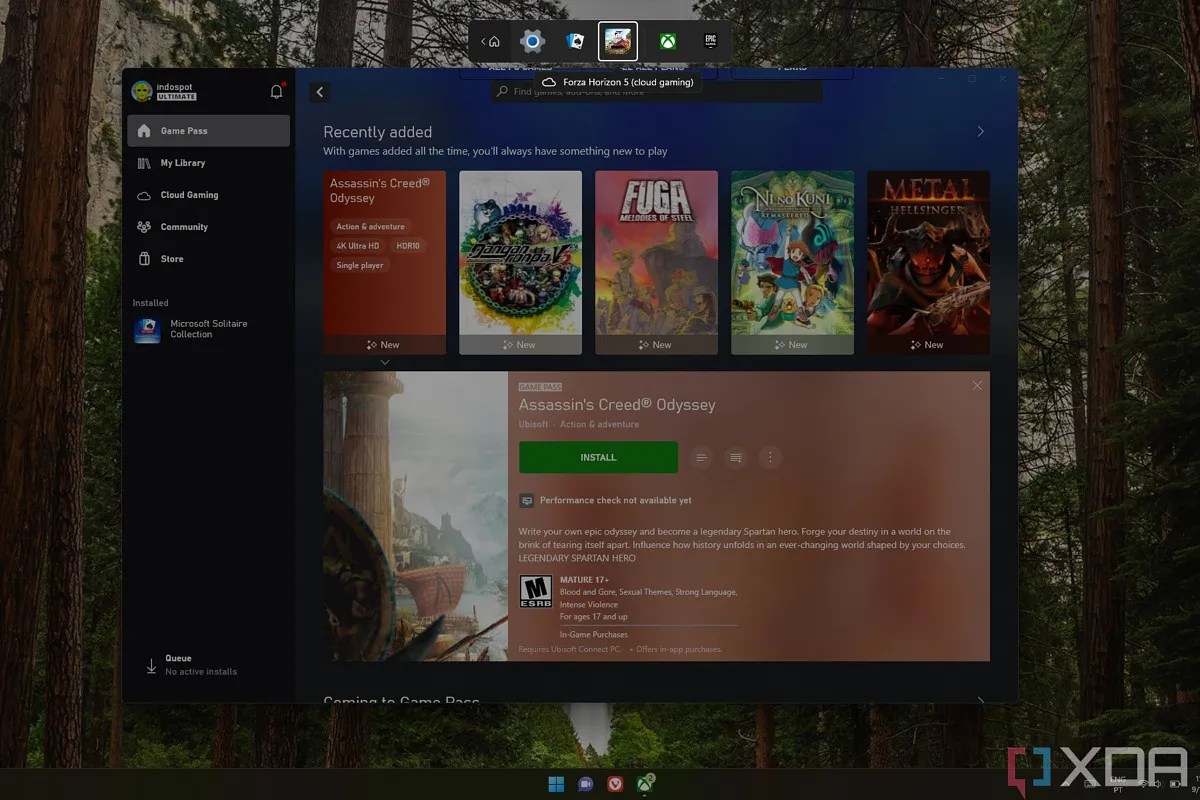Select the Assassin's Creed Odyssey card
This screenshot has width=1200, height=800.
pos(385,262)
